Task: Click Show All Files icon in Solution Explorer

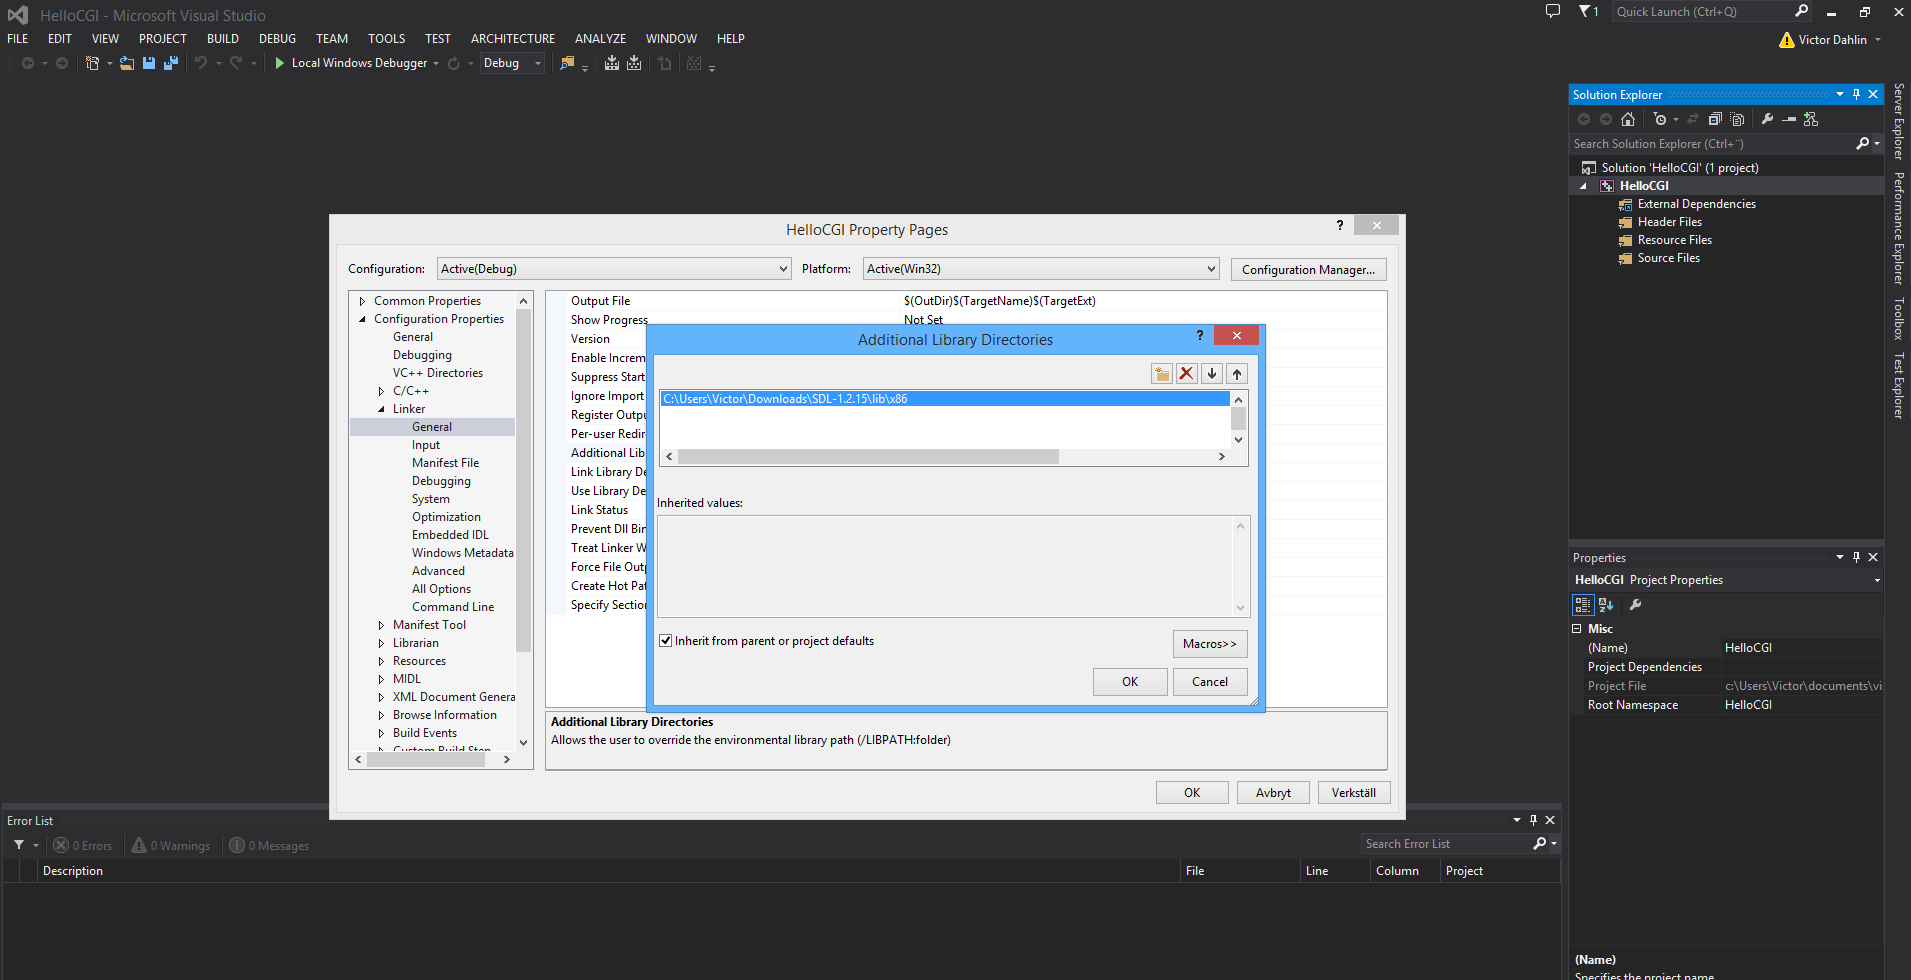Action: (x=1737, y=119)
